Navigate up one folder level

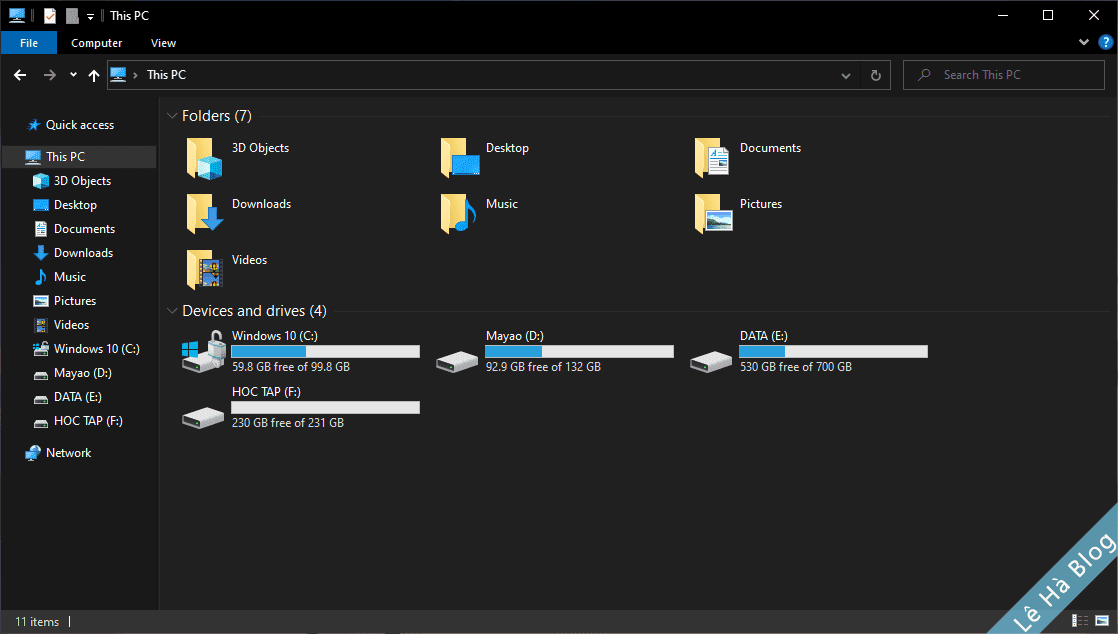[93, 74]
